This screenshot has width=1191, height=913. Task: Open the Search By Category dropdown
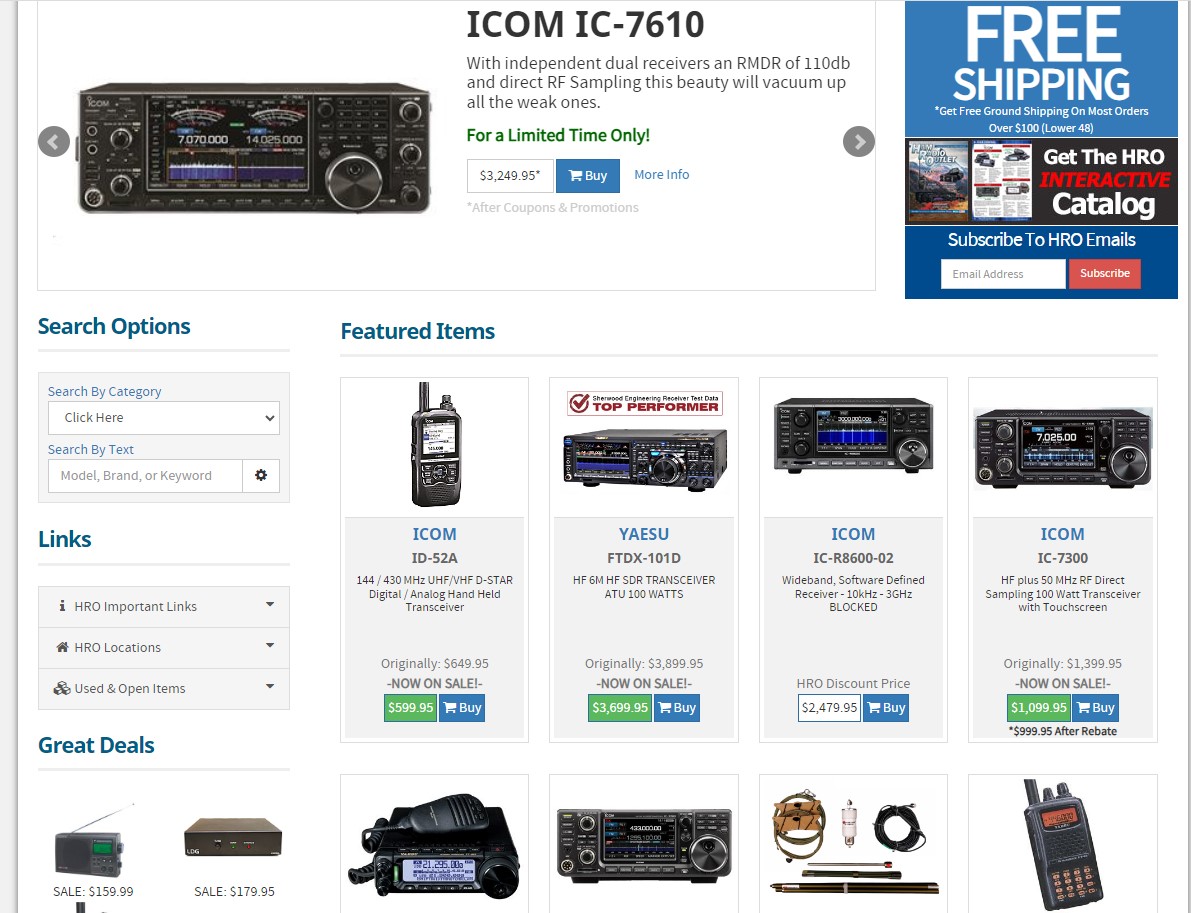[x=163, y=418]
